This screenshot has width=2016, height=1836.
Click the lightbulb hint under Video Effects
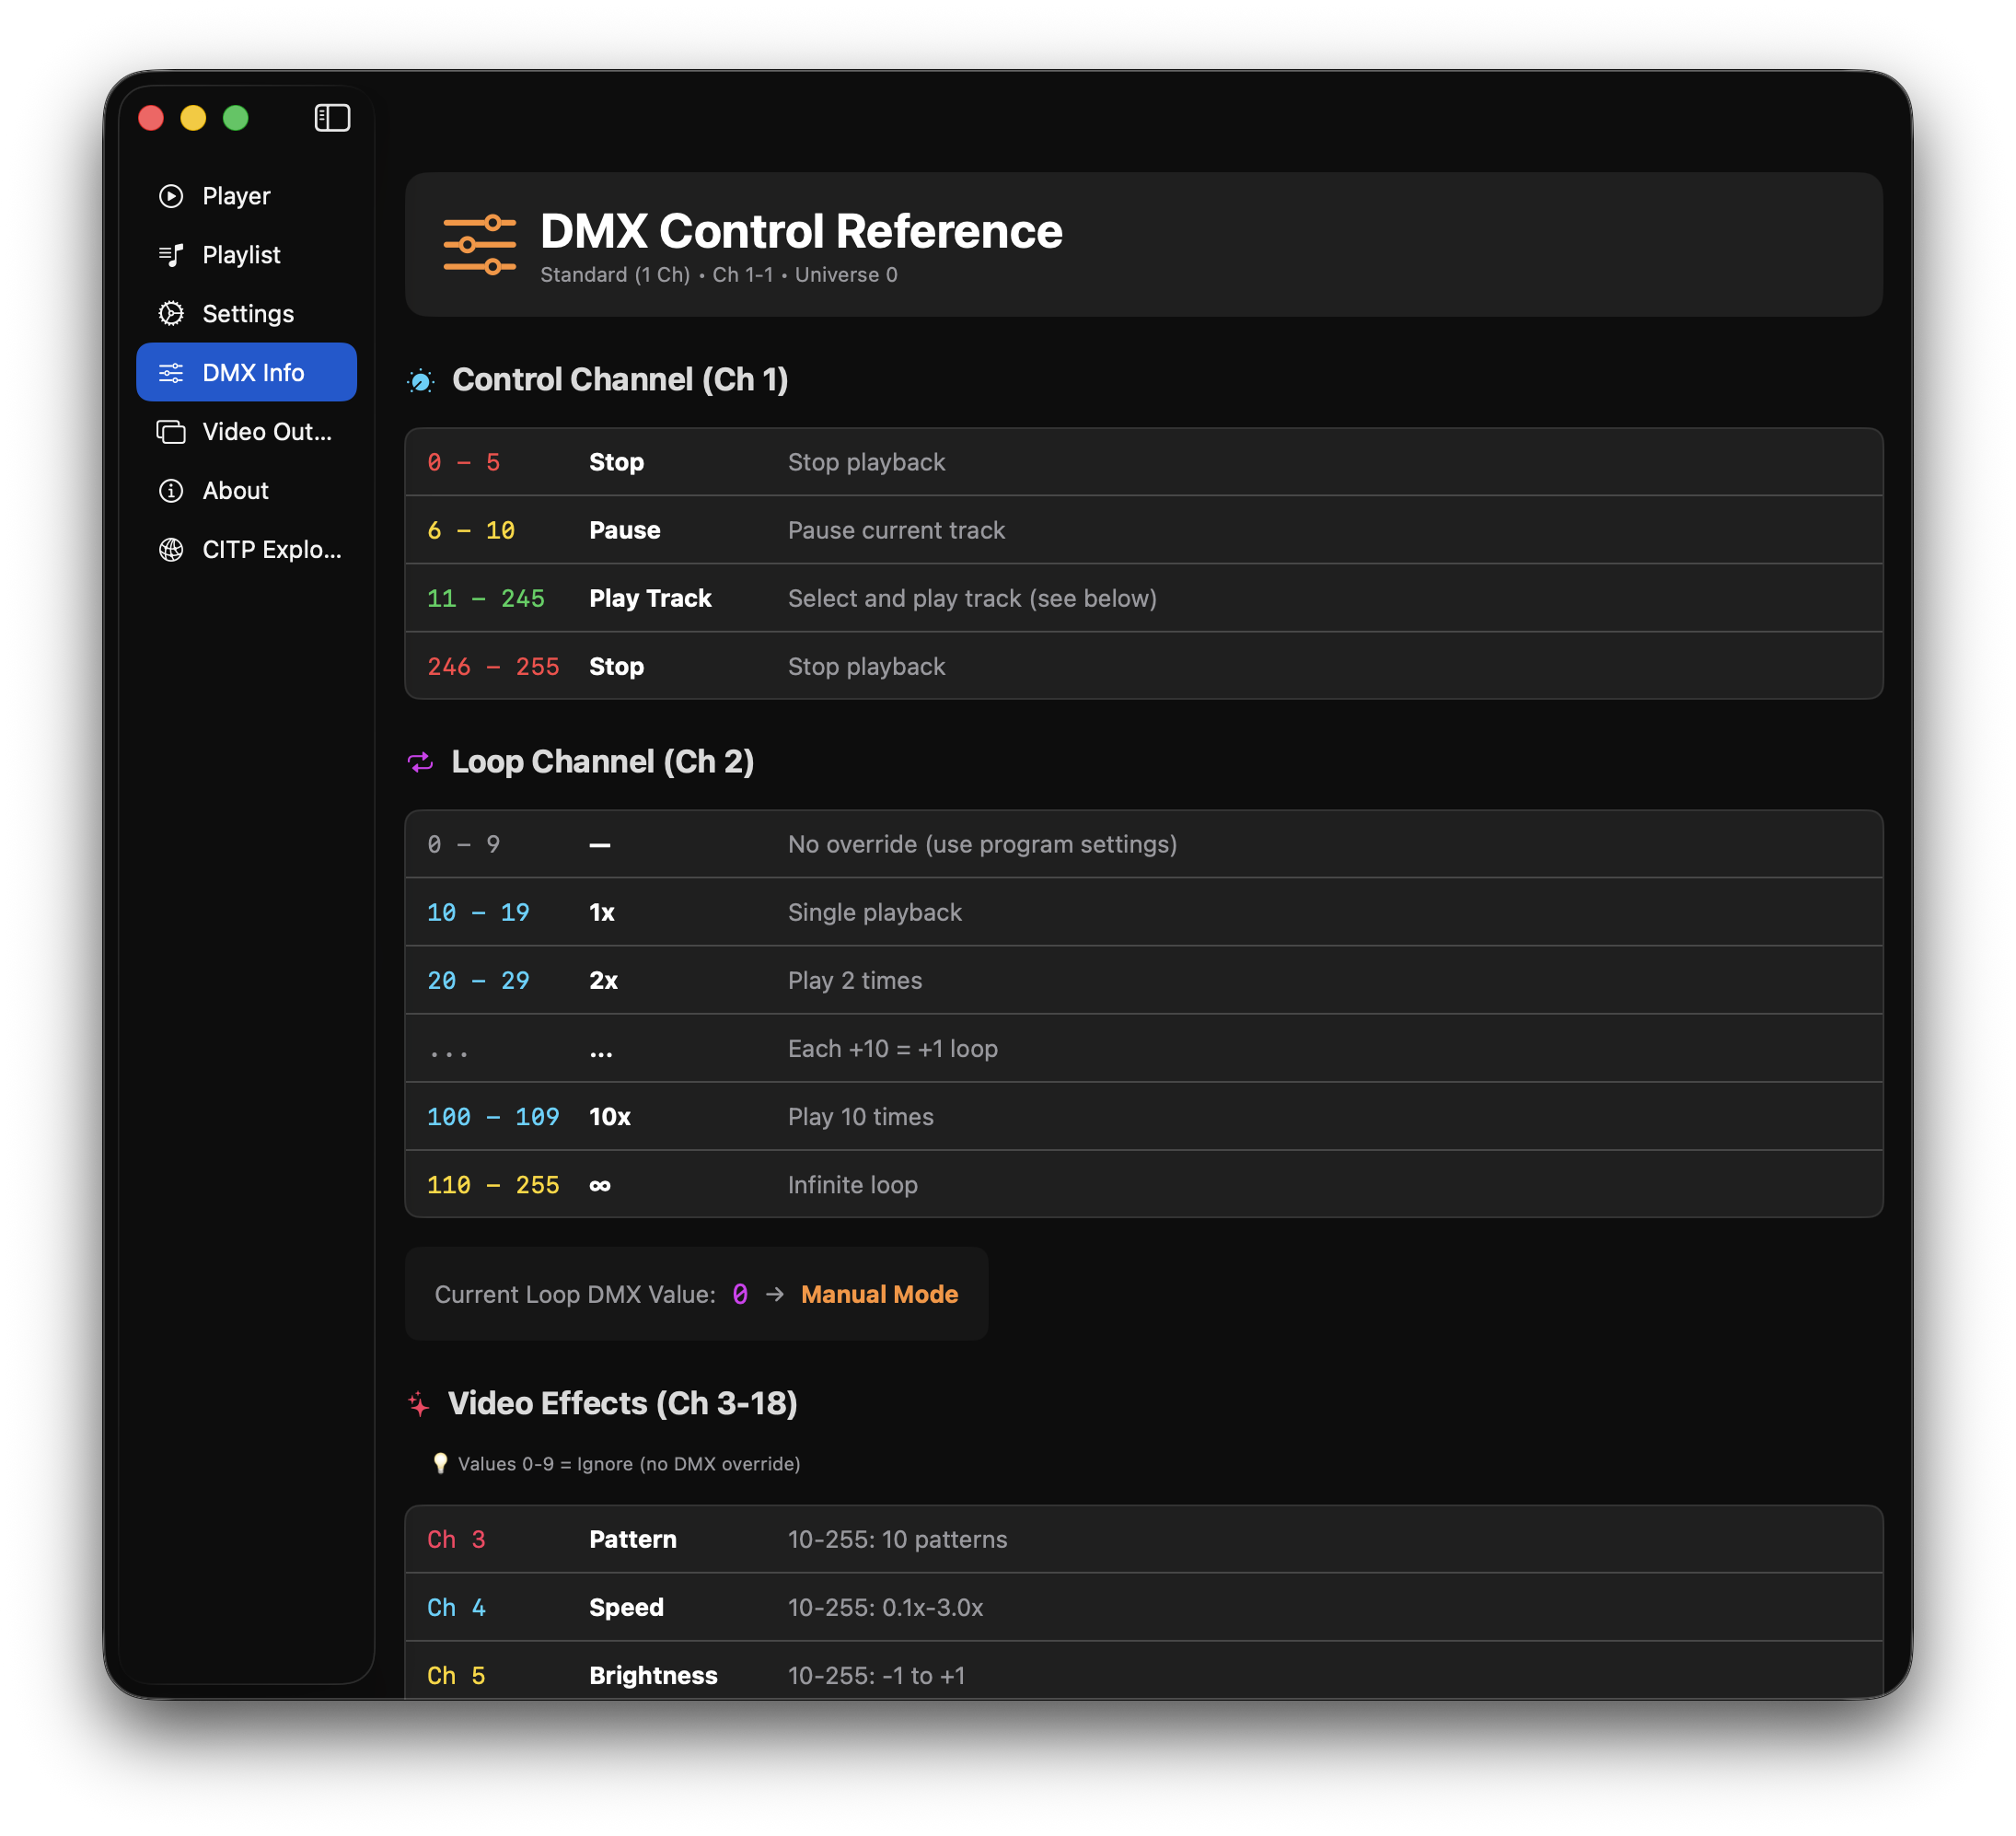pos(441,1463)
